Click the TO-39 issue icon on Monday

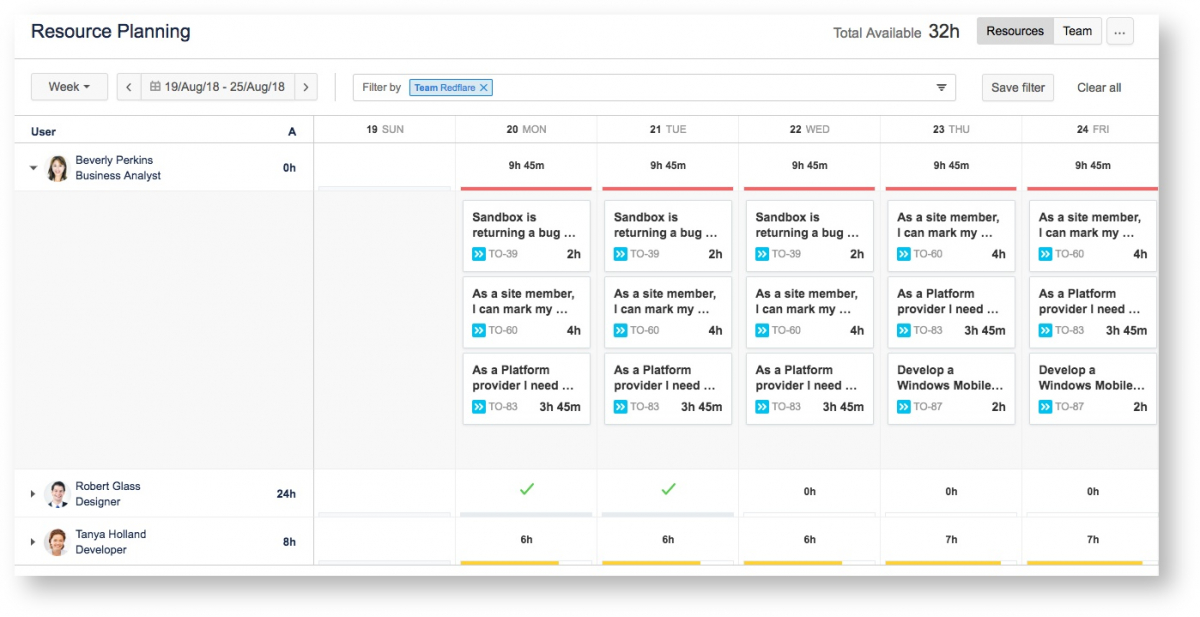point(479,254)
